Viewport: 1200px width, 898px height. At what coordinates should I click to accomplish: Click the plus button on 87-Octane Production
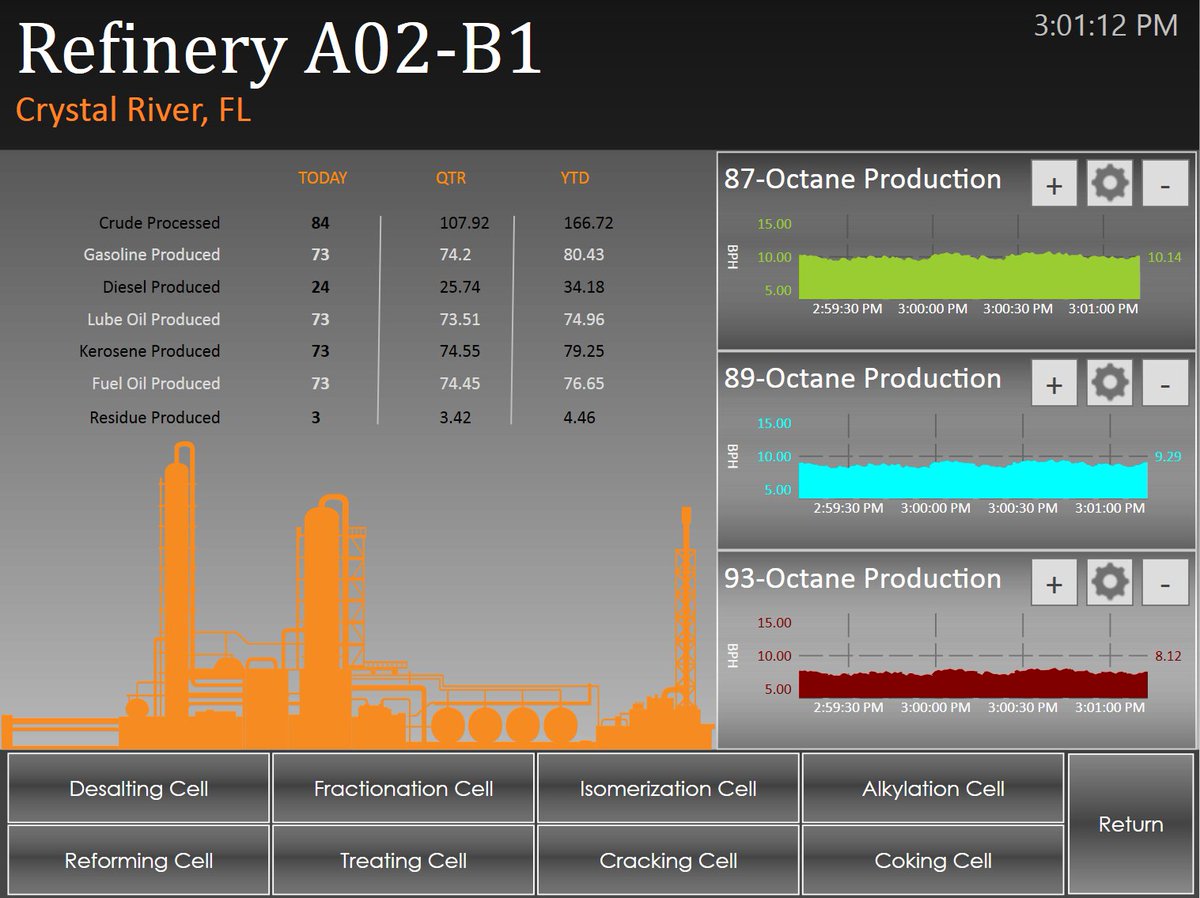(x=1053, y=184)
